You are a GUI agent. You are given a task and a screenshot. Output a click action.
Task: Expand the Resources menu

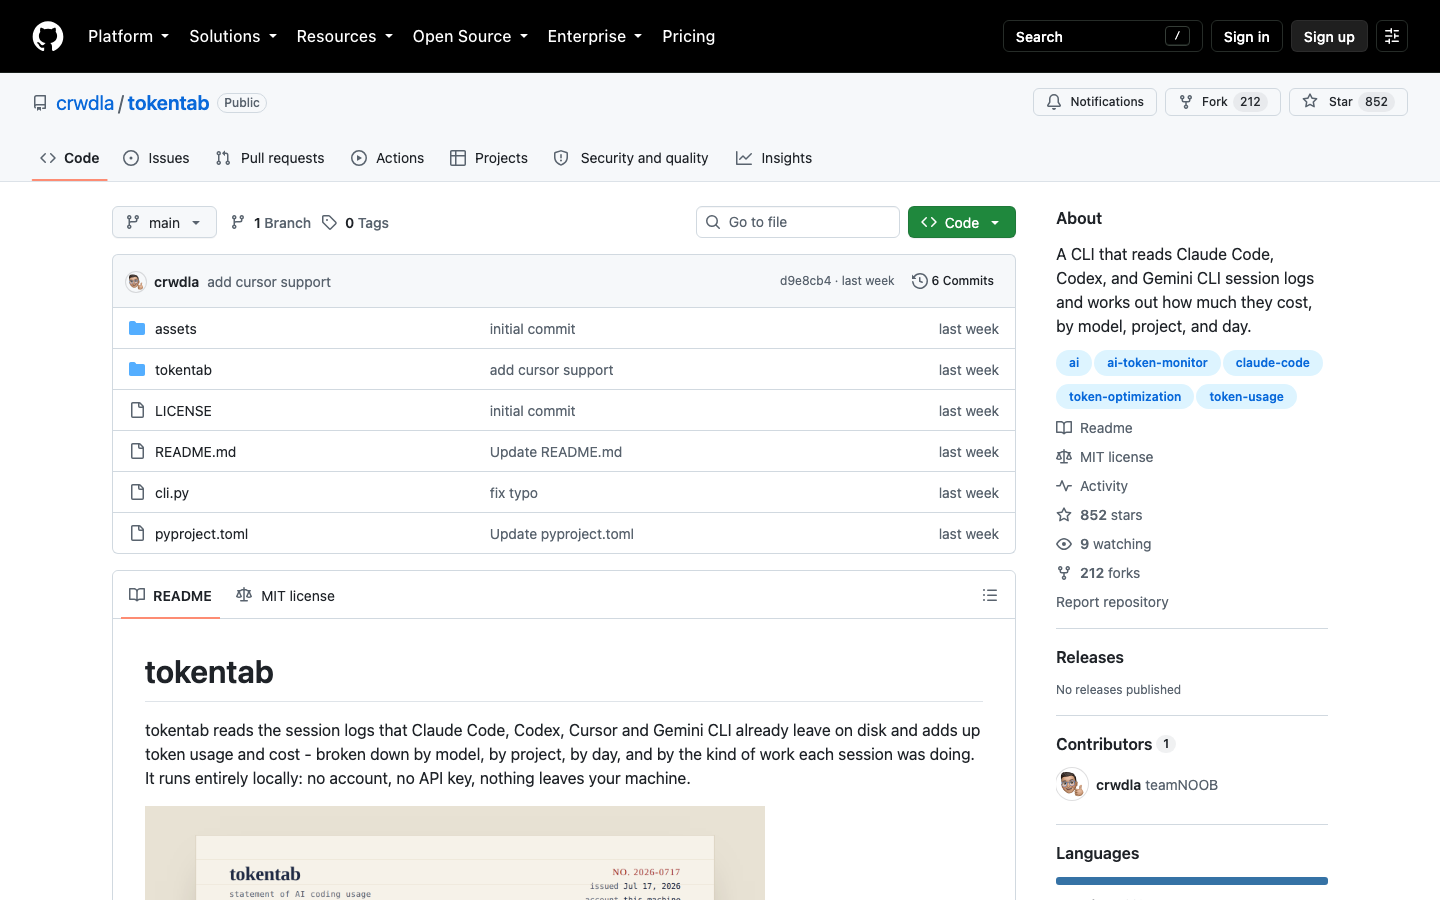click(345, 36)
